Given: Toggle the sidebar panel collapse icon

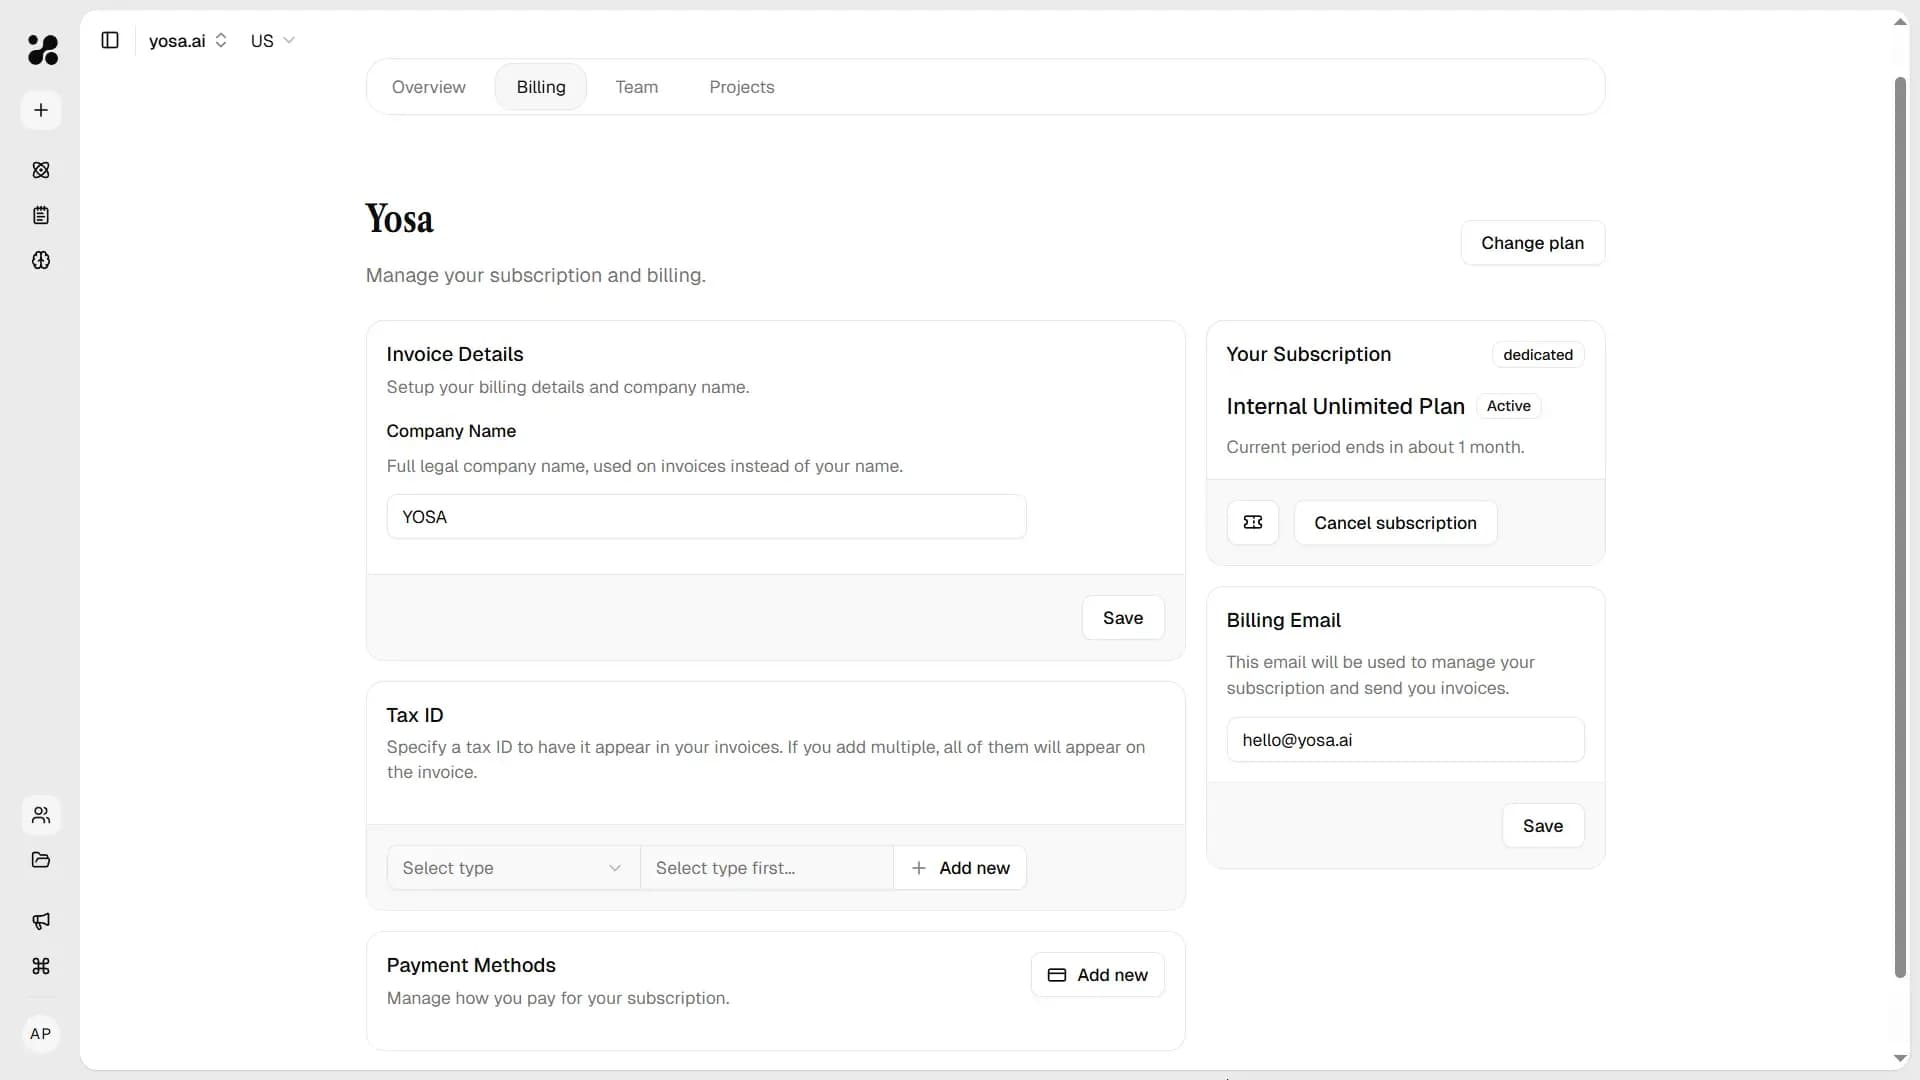Looking at the screenshot, I should coord(110,40).
